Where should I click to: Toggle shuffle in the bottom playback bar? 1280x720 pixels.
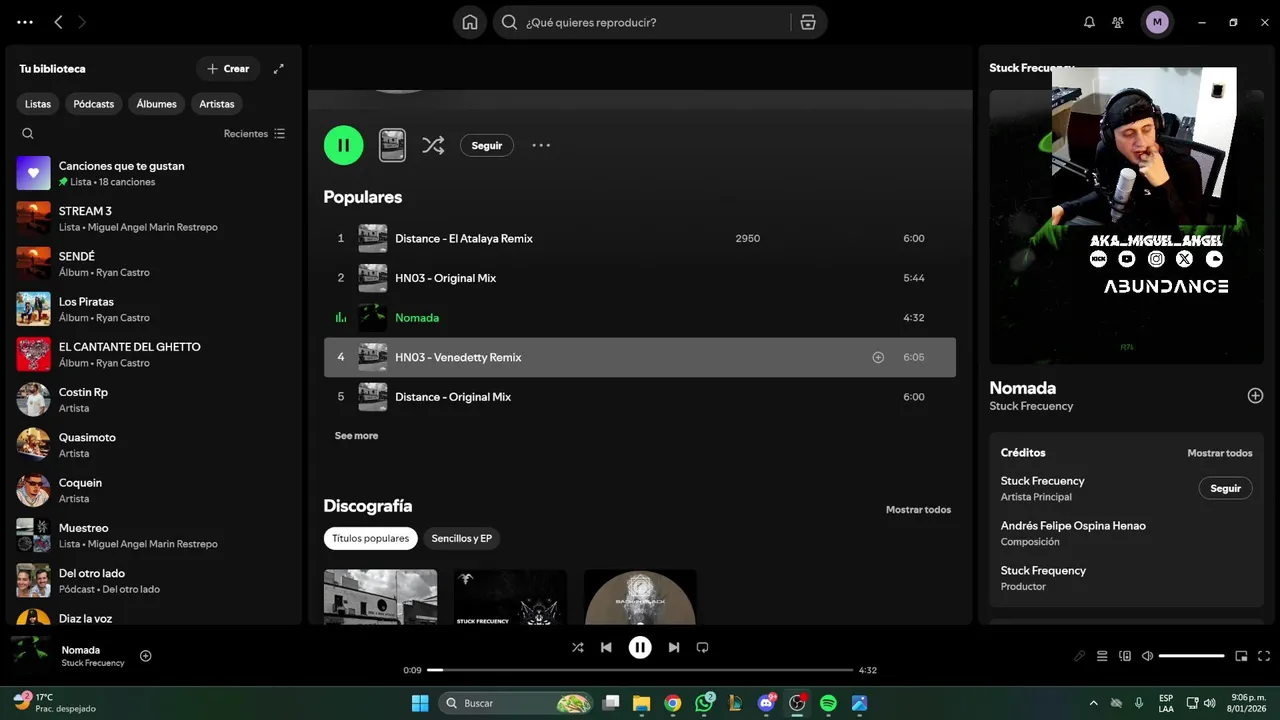tap(577, 647)
